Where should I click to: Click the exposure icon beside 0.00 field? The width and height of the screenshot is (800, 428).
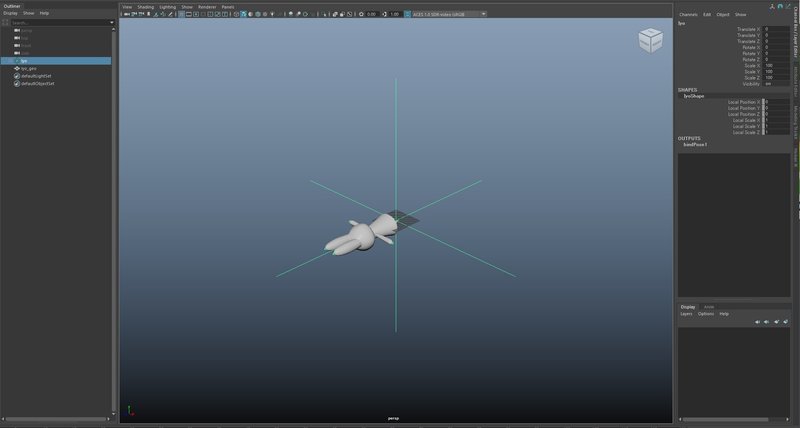[361, 14]
